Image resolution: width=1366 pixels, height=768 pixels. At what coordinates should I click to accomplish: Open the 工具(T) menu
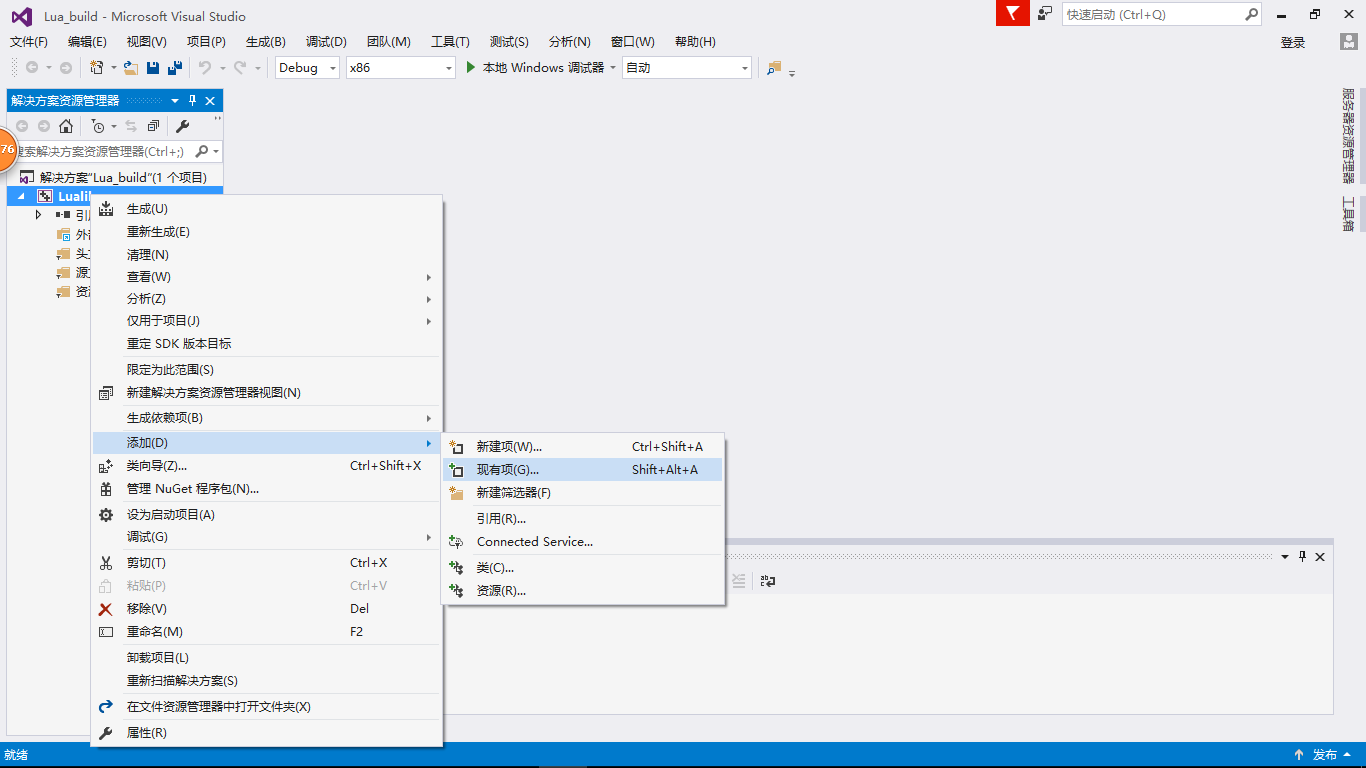pos(450,41)
